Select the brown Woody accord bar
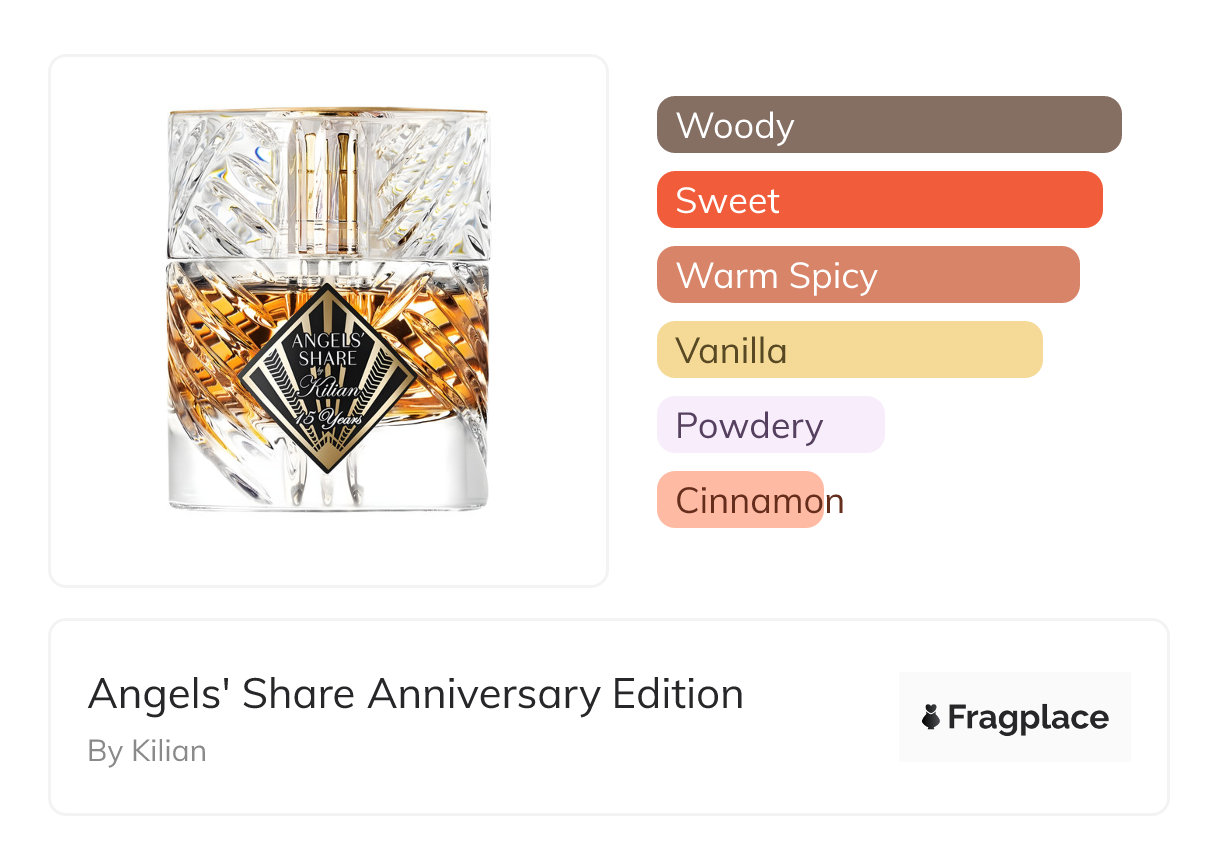The image size is (1218, 864). click(888, 125)
